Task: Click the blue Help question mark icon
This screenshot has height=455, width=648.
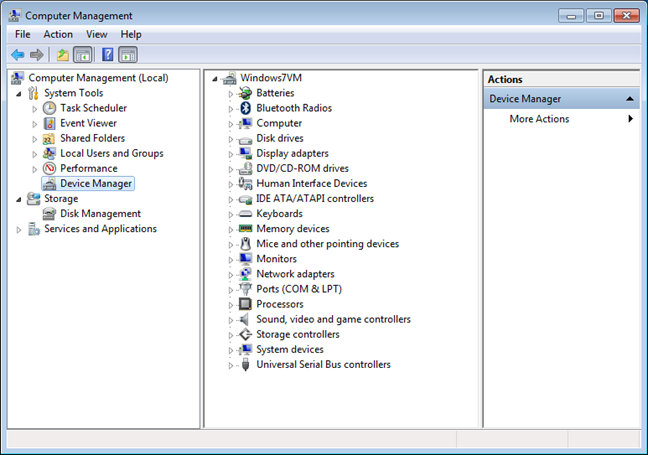Action: click(x=107, y=55)
